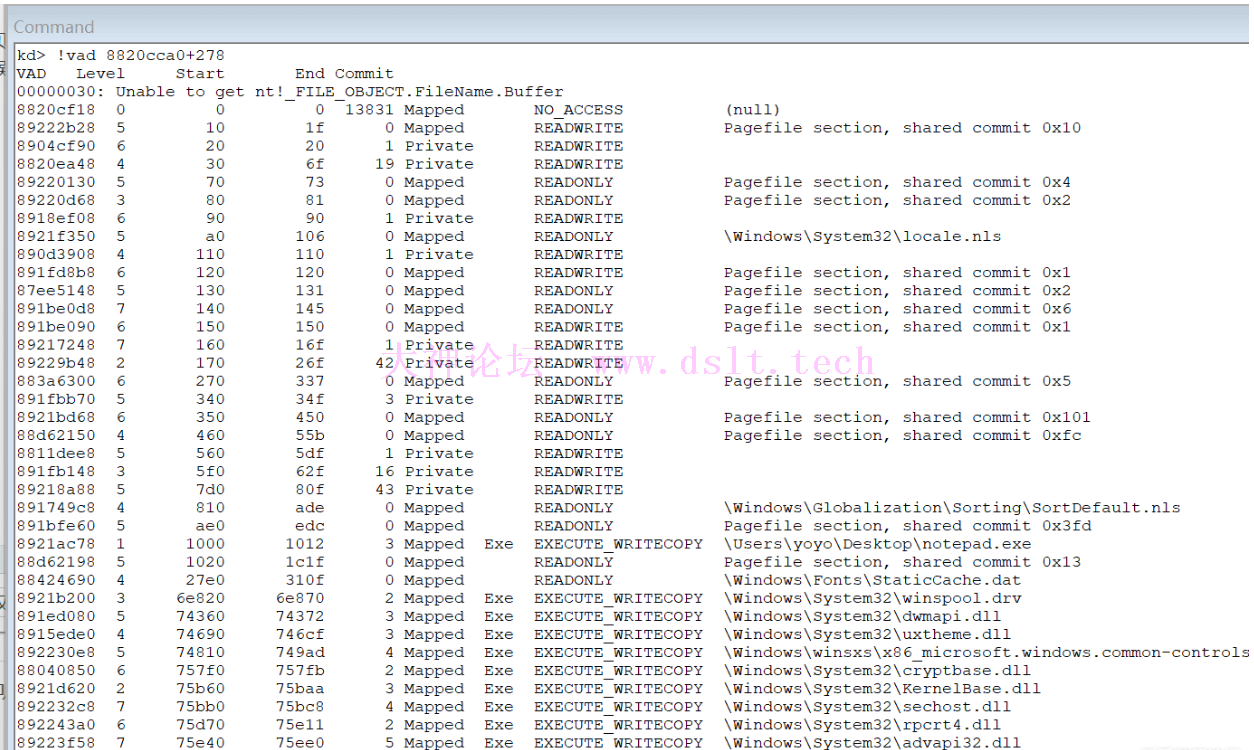The width and height of the screenshot is (1254, 750).
Task: Click the 'Level' column header text
Action: tap(100, 73)
